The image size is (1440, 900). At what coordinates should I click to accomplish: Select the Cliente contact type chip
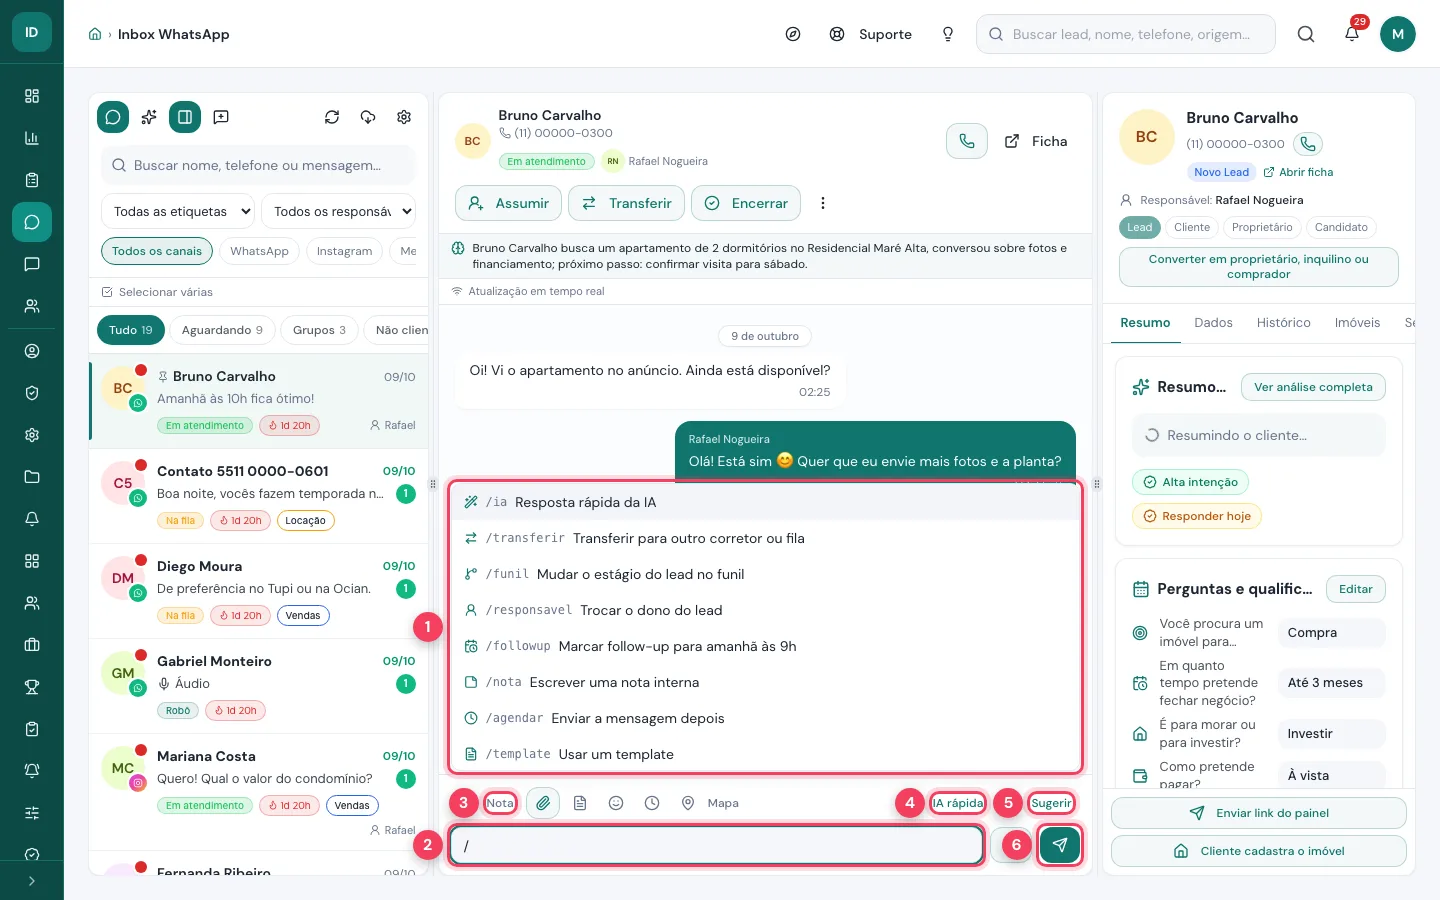point(1192,227)
